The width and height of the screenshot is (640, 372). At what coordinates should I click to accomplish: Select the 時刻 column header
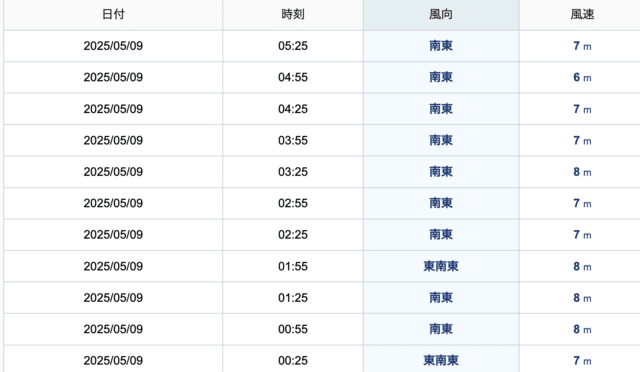[x=293, y=14]
